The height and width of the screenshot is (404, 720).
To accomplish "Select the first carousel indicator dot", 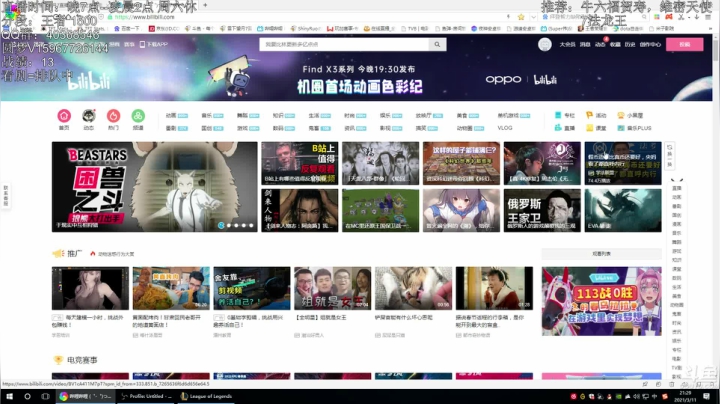I will (x=221, y=225).
